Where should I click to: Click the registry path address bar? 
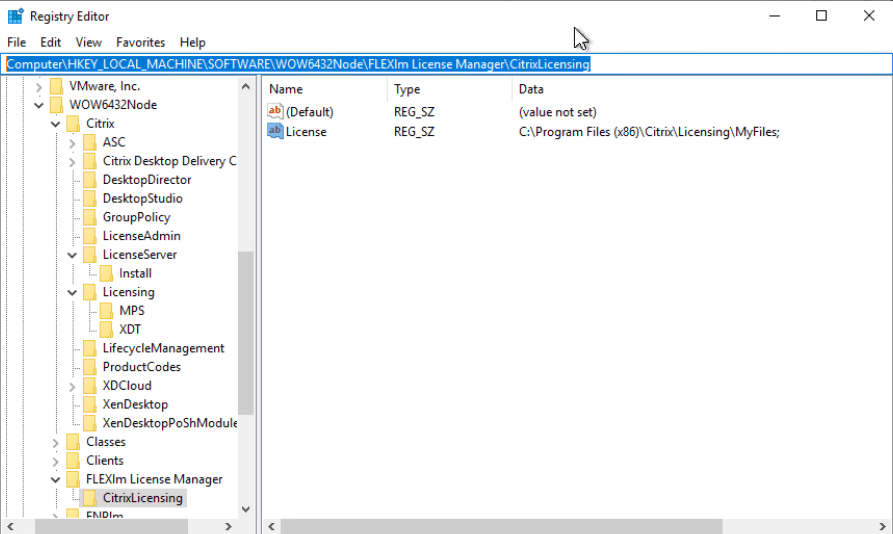pos(446,64)
